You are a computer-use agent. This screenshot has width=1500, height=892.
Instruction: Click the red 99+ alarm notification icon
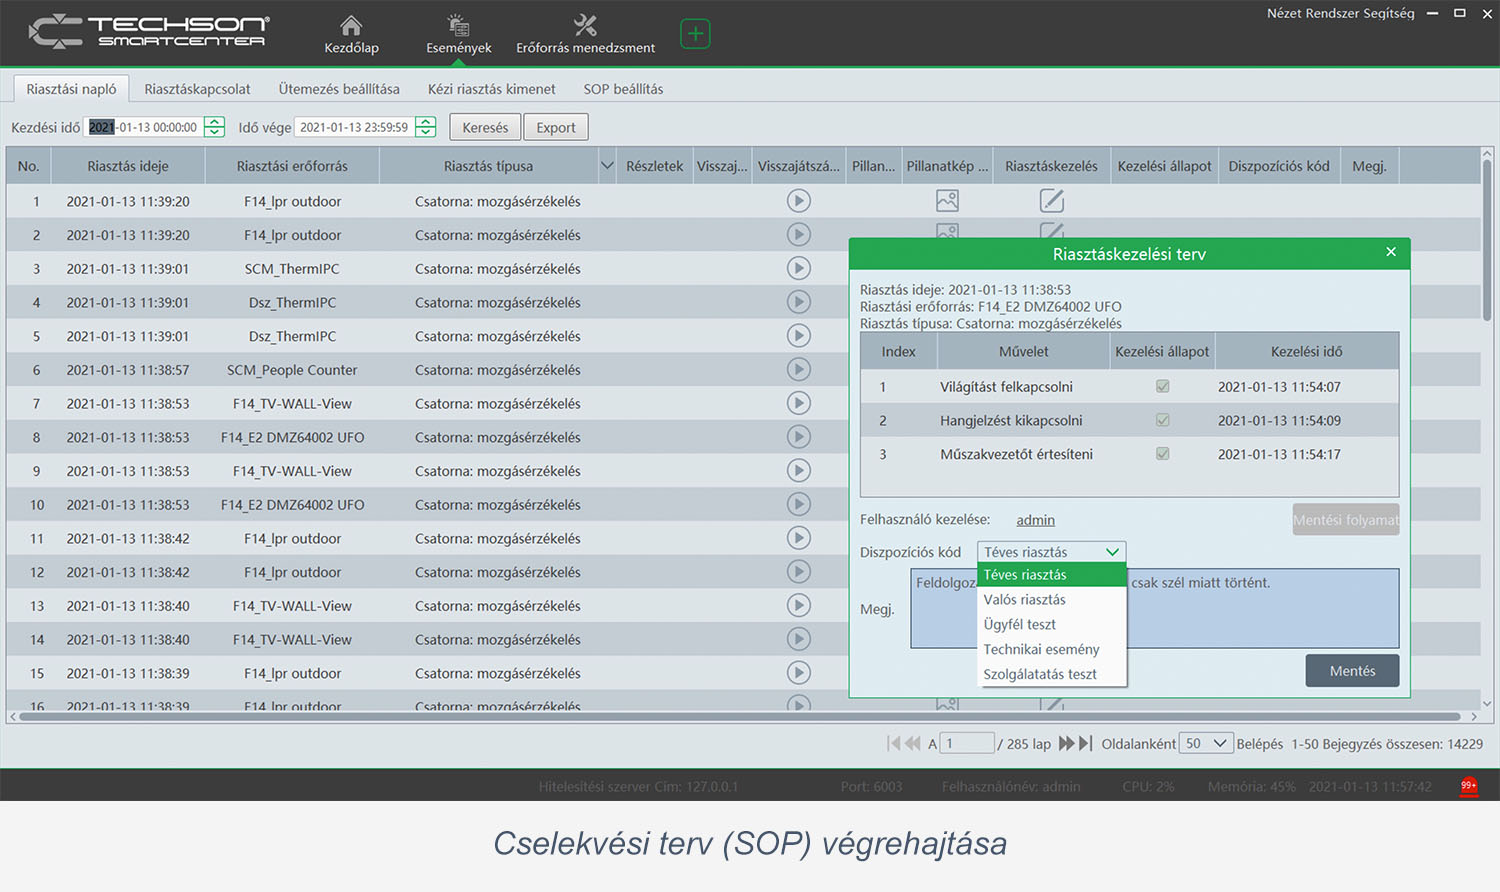[x=1468, y=786]
